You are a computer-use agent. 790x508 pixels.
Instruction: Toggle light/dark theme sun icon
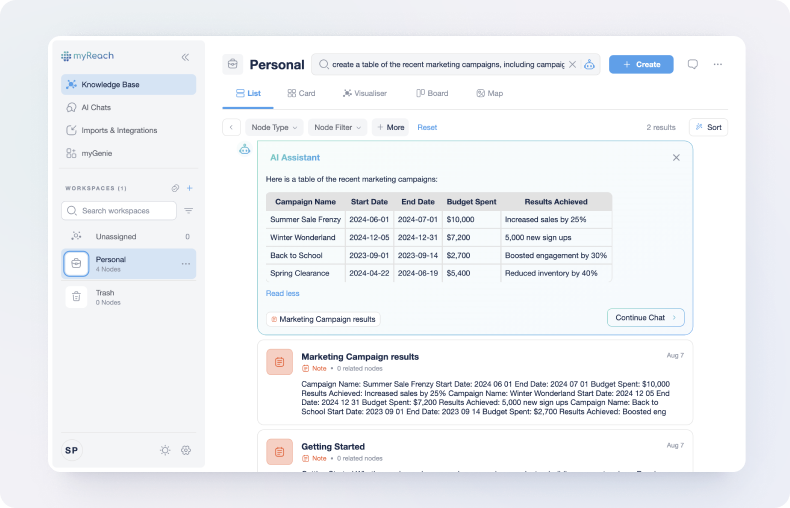coord(165,450)
